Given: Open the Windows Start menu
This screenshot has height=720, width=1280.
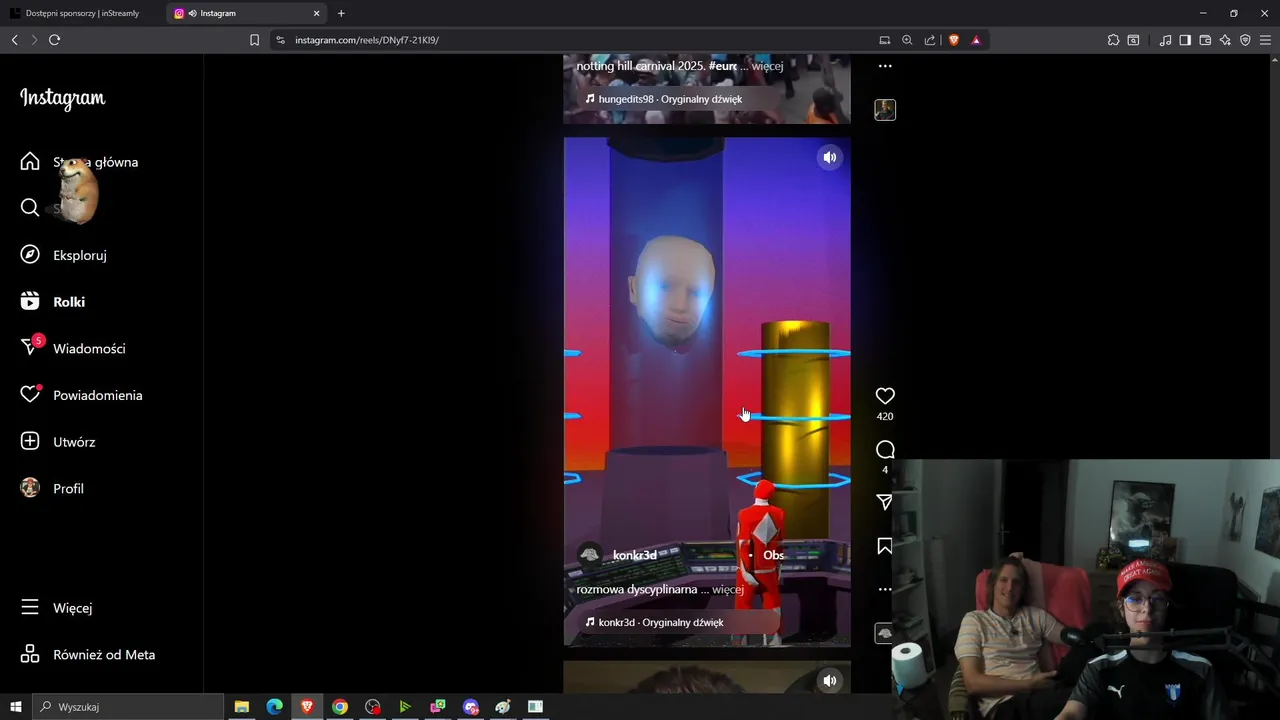Looking at the screenshot, I should (x=16, y=707).
